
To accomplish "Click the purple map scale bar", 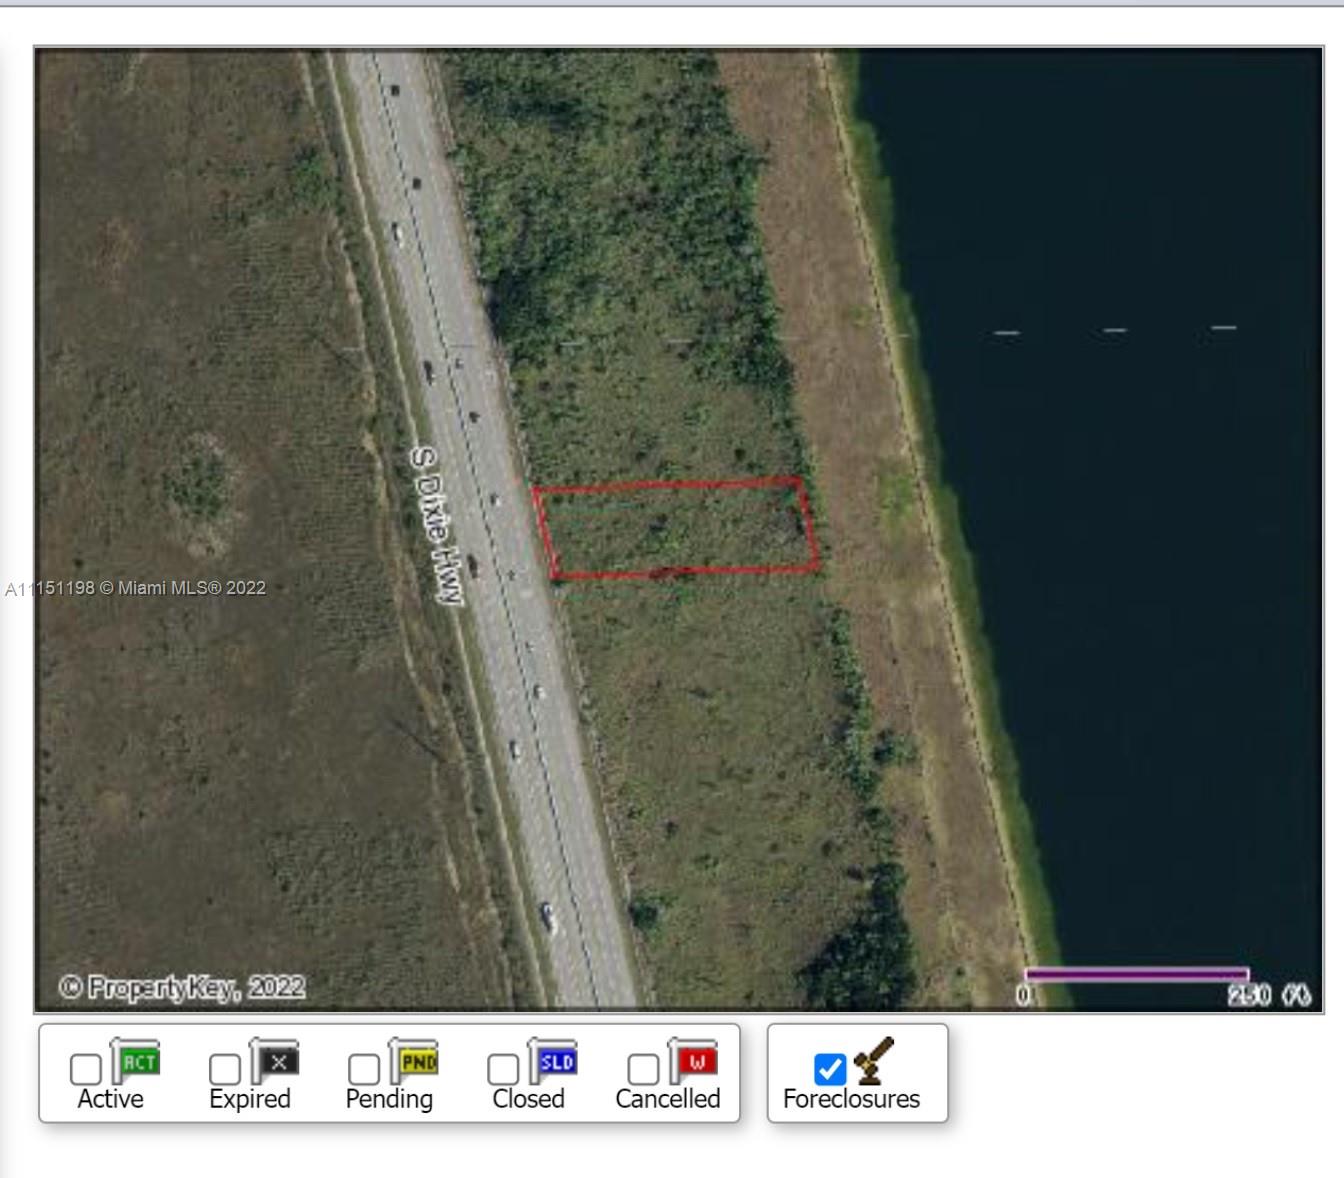I will click(x=1137, y=974).
